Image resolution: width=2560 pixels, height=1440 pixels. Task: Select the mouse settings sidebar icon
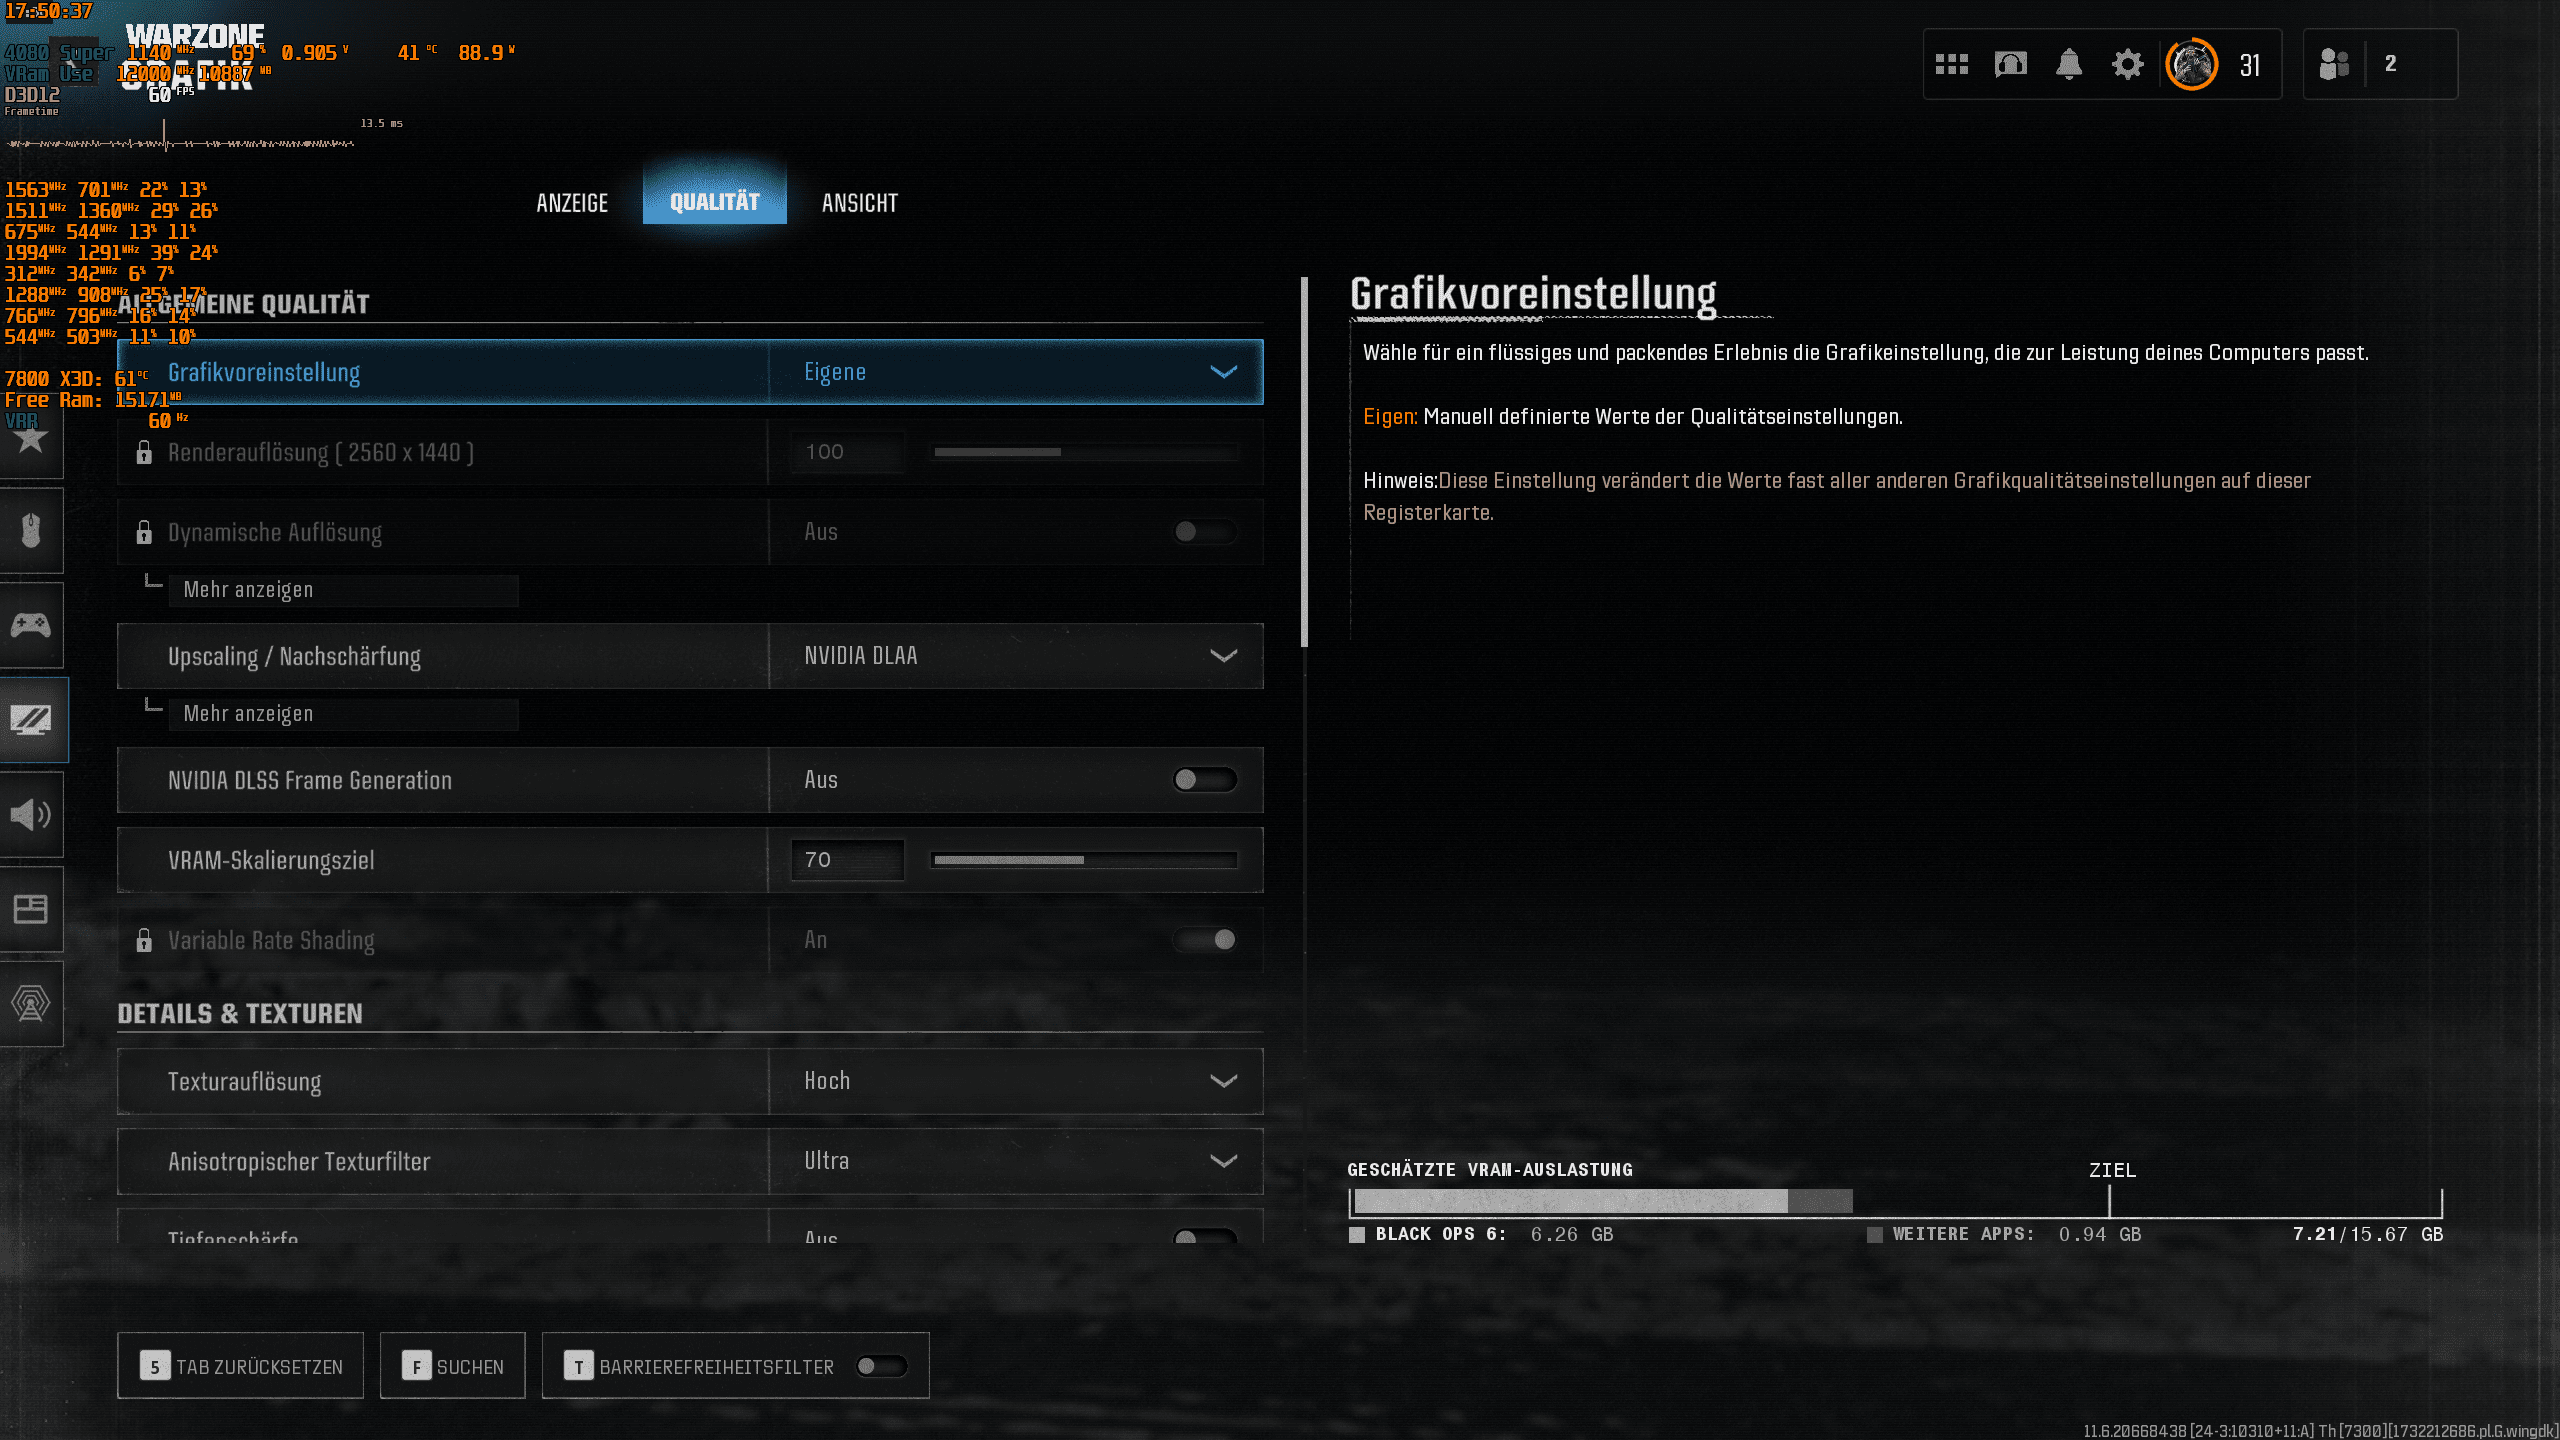31,530
